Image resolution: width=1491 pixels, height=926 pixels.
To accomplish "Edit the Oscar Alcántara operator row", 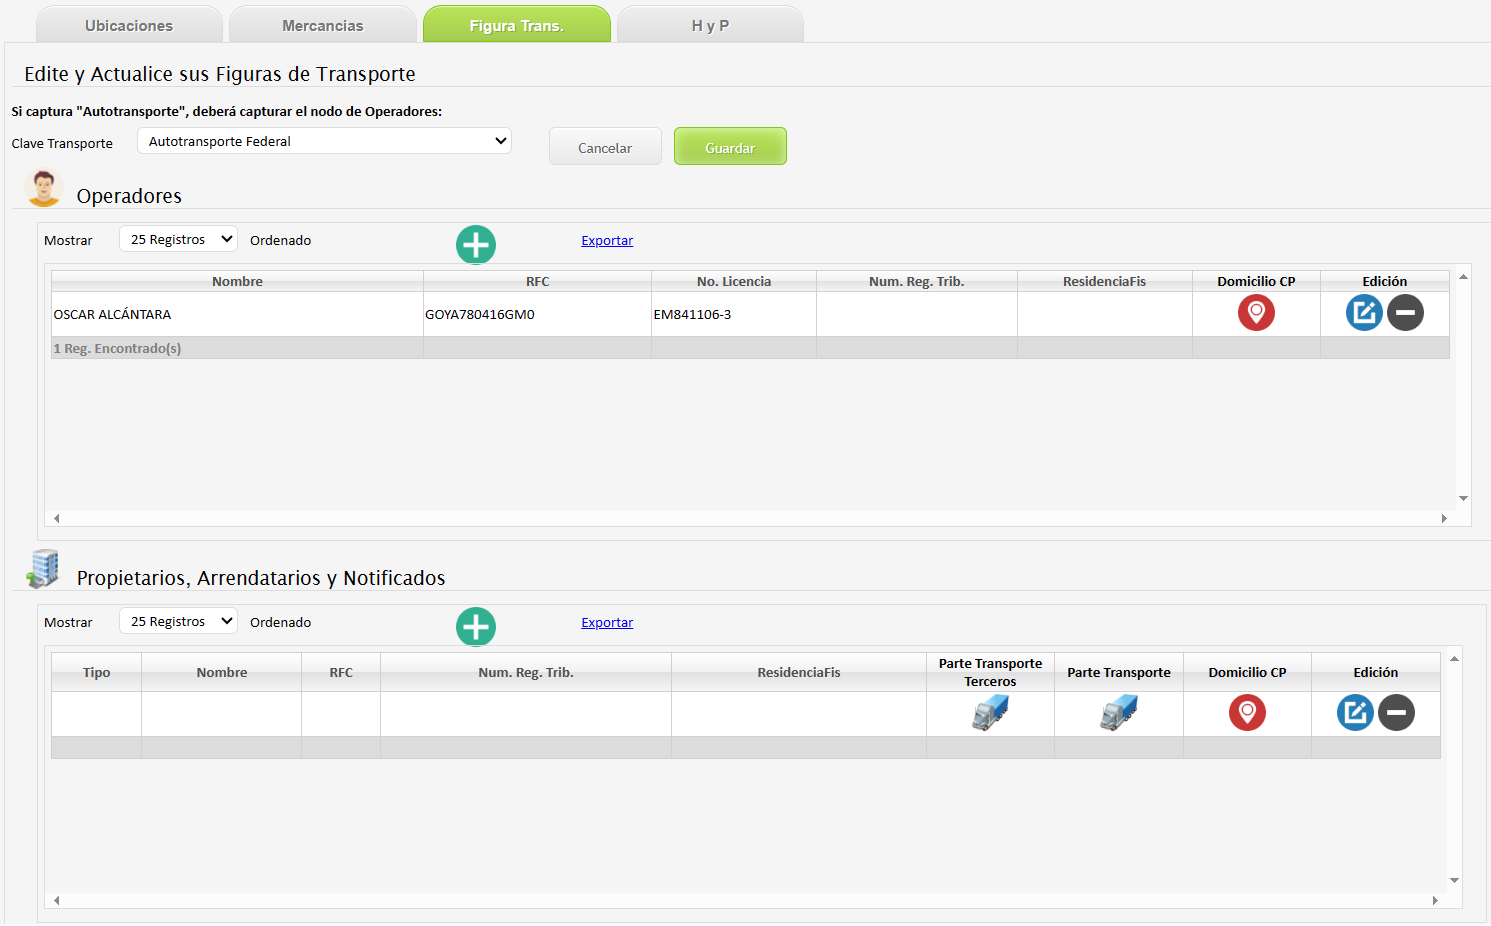I will pos(1364,313).
